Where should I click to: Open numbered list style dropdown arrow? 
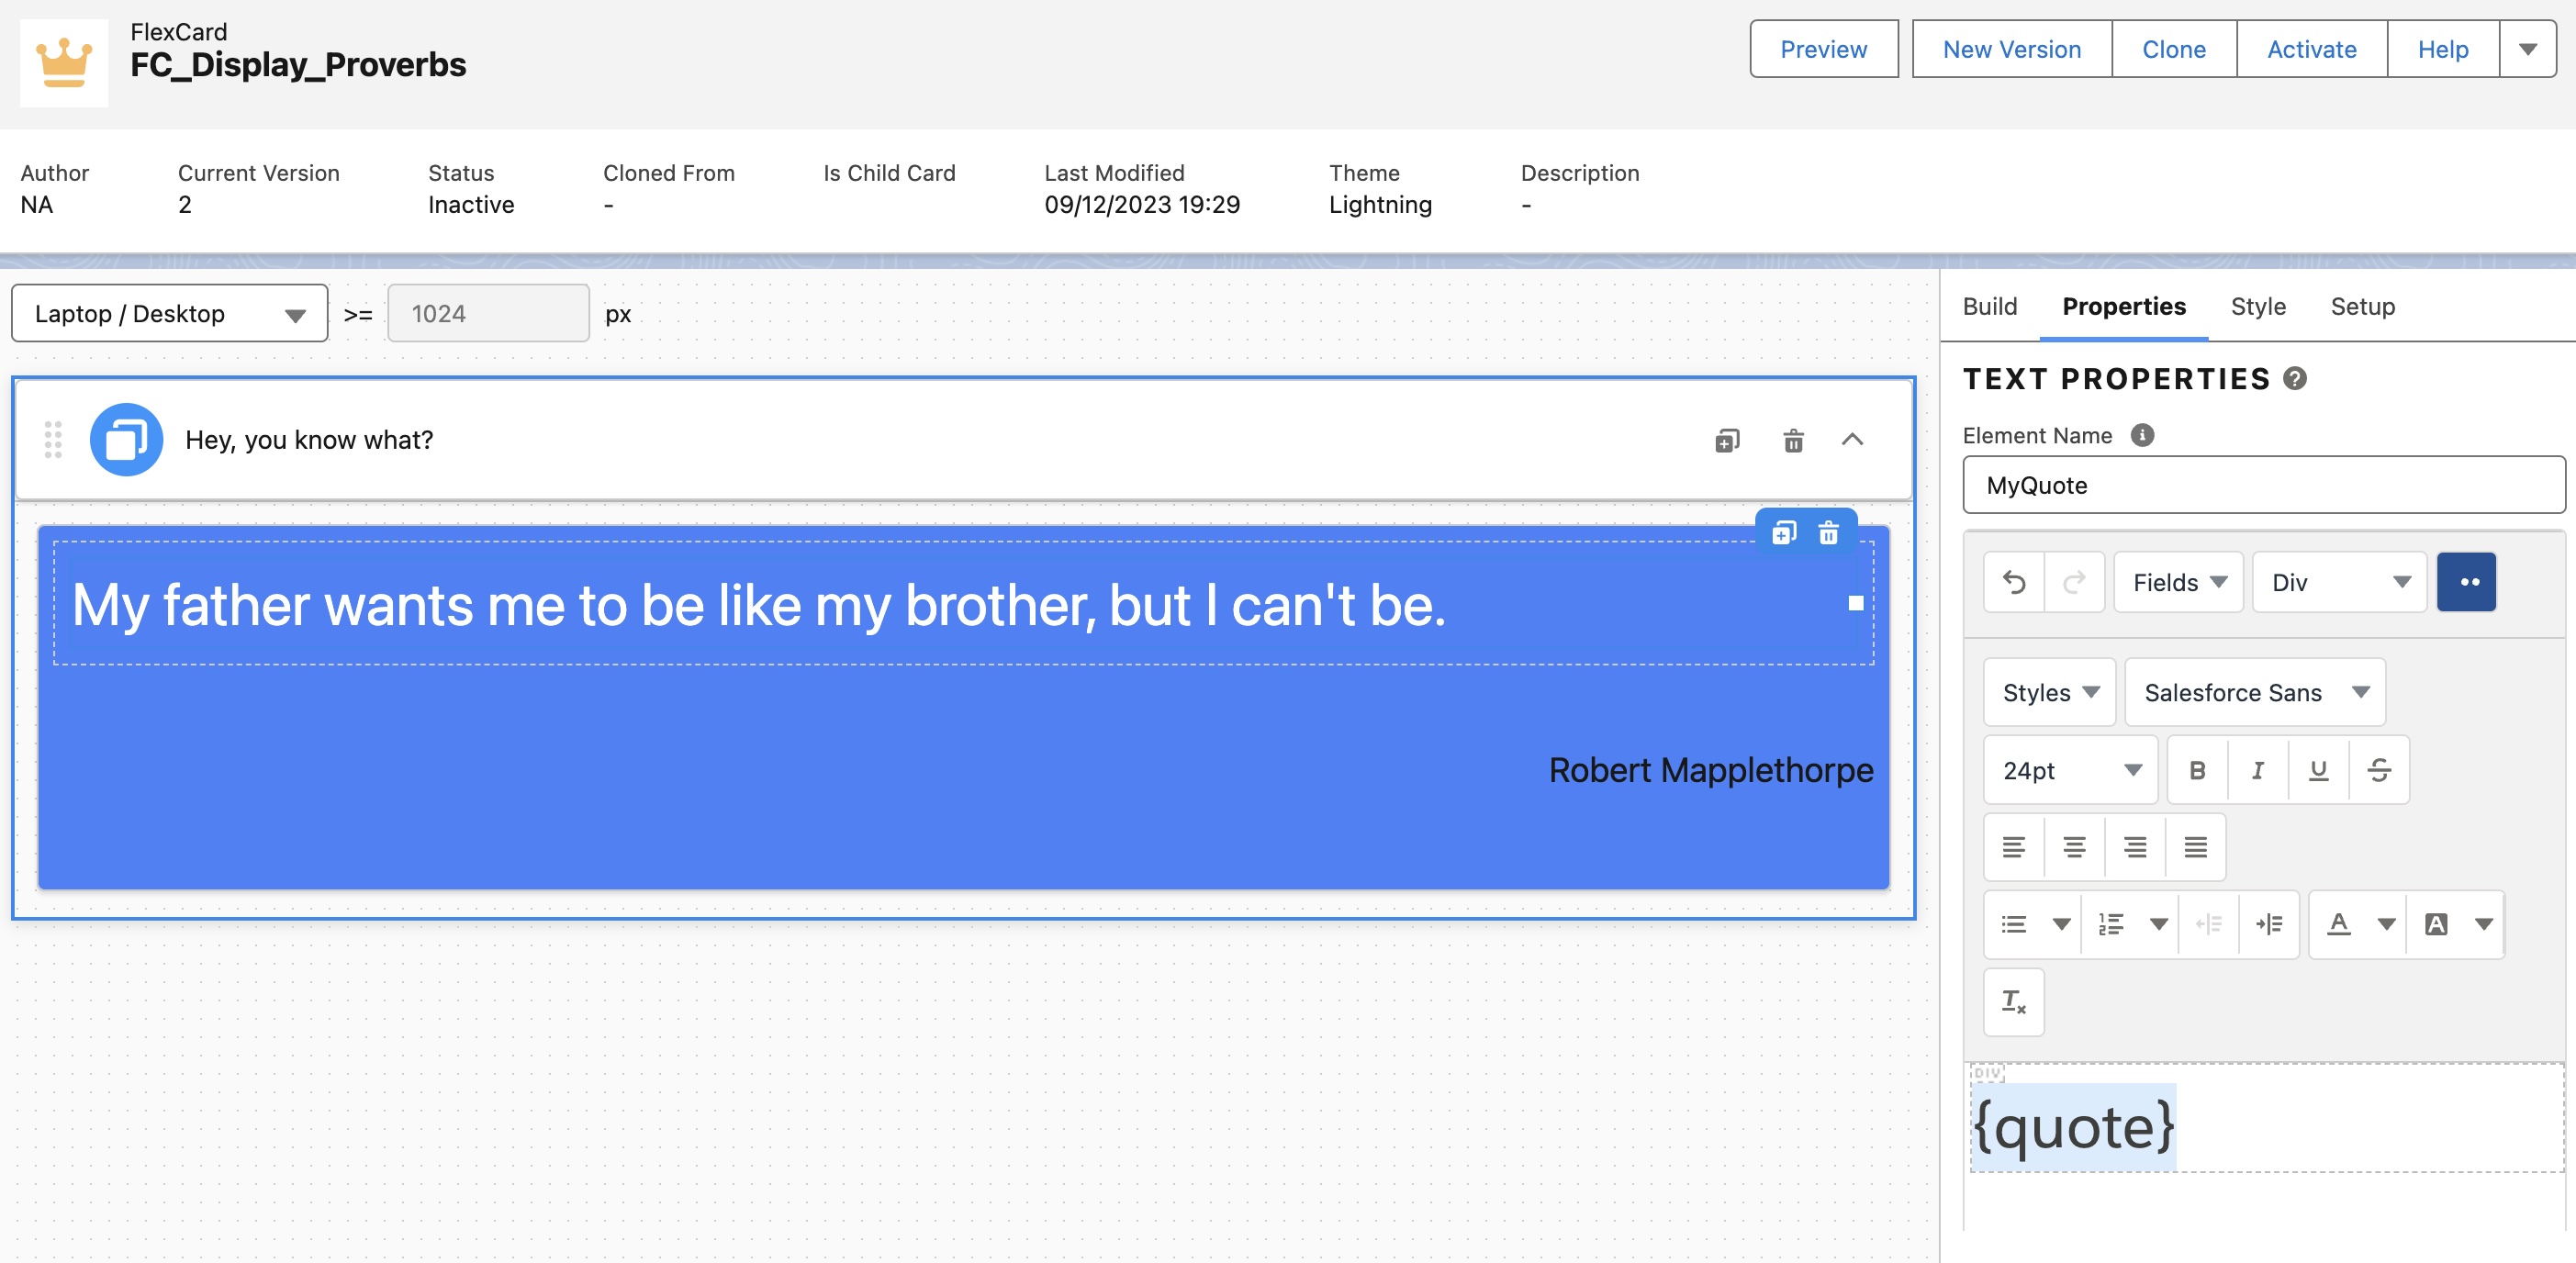pos(2158,924)
